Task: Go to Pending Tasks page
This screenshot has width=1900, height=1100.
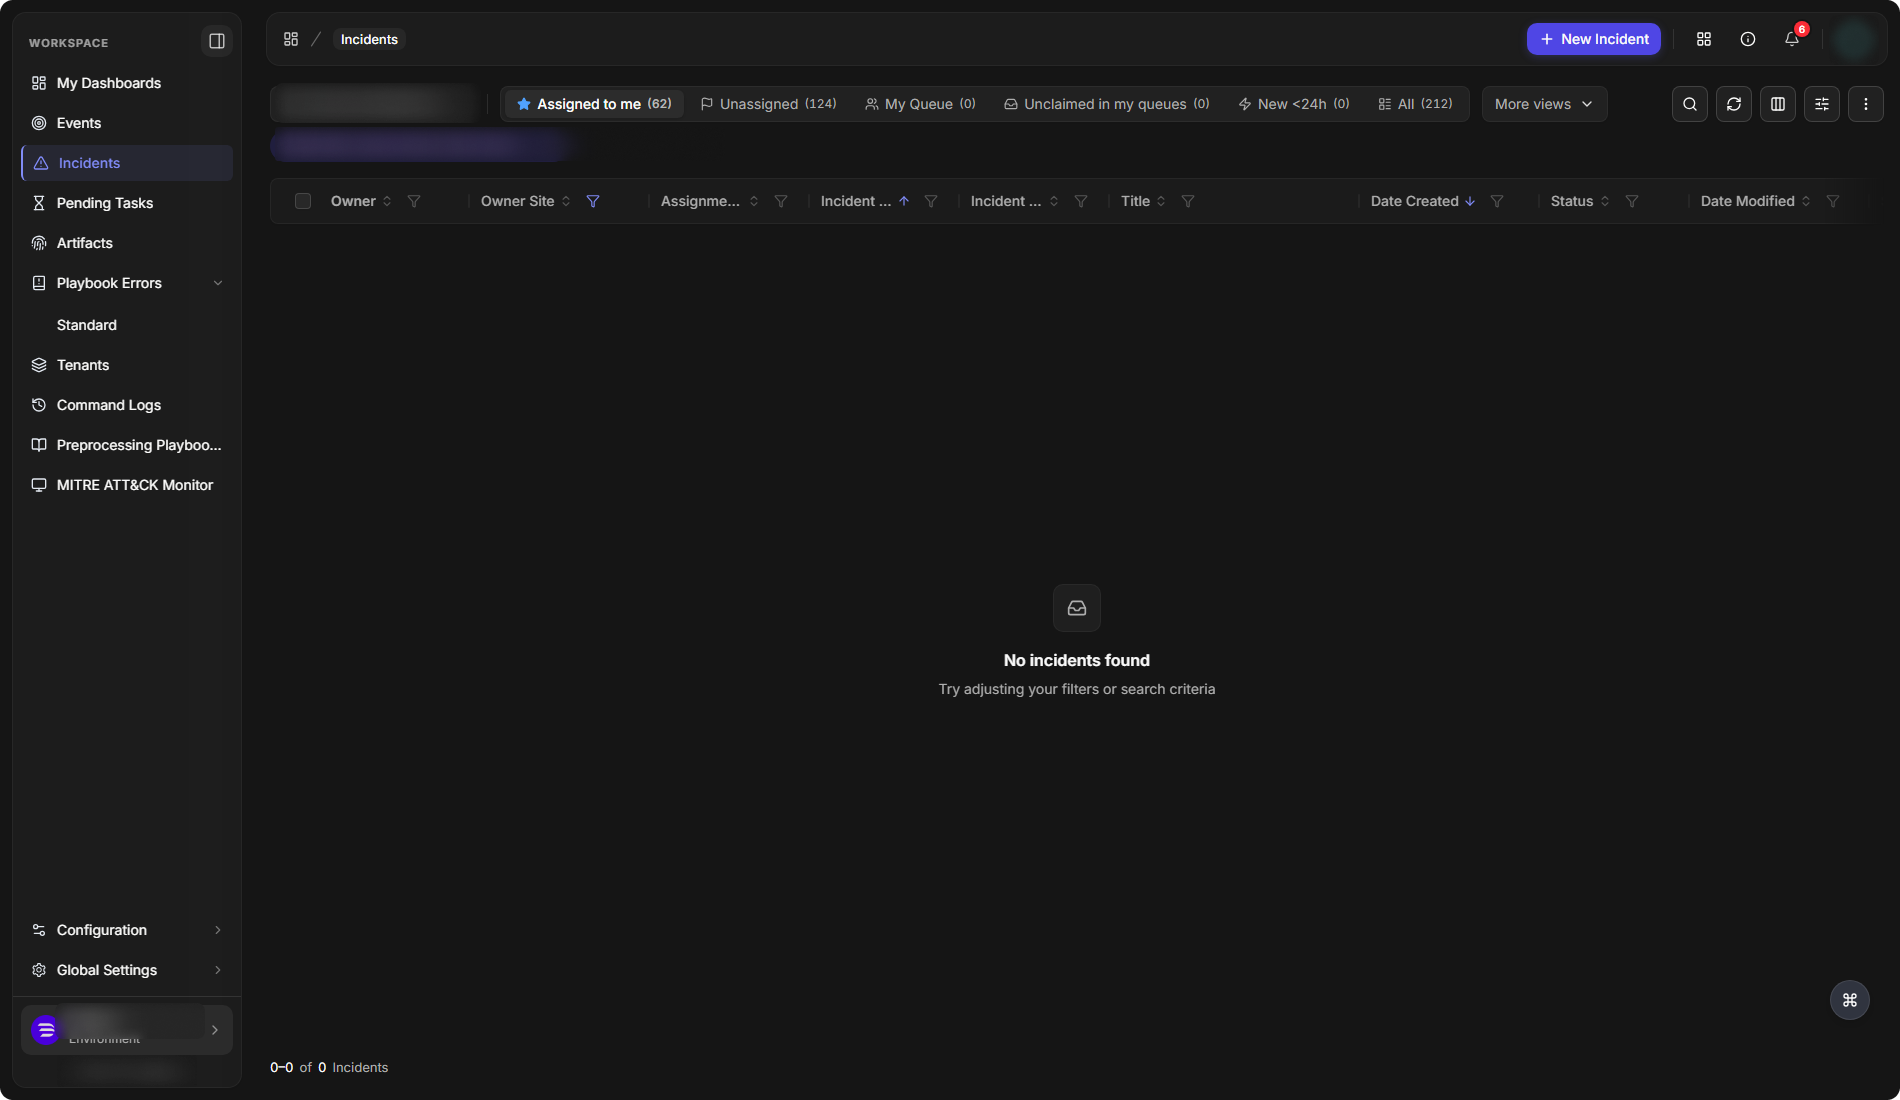Action: [127, 203]
